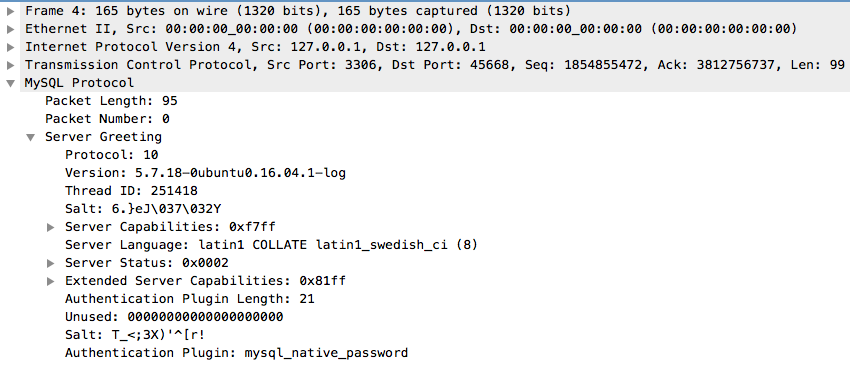The width and height of the screenshot is (850, 368).
Task: Expand Server Capabilities 0xf7ff flags
Action: (51, 227)
